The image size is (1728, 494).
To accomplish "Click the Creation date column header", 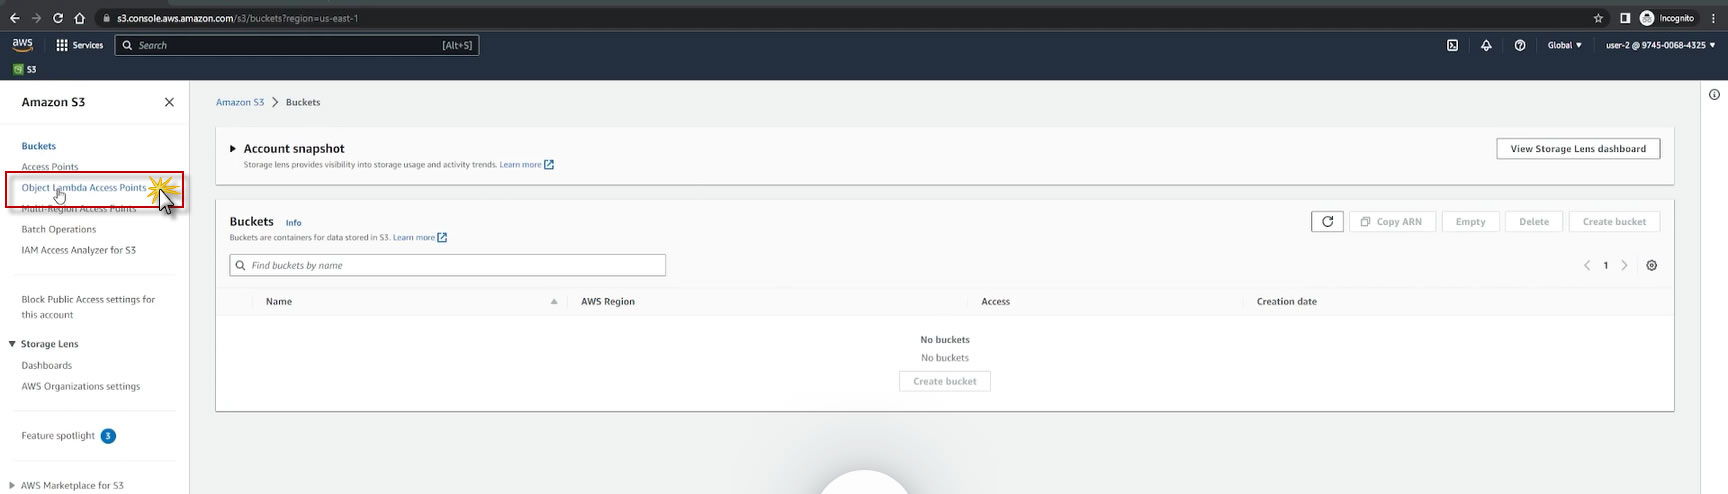I will click(1286, 301).
